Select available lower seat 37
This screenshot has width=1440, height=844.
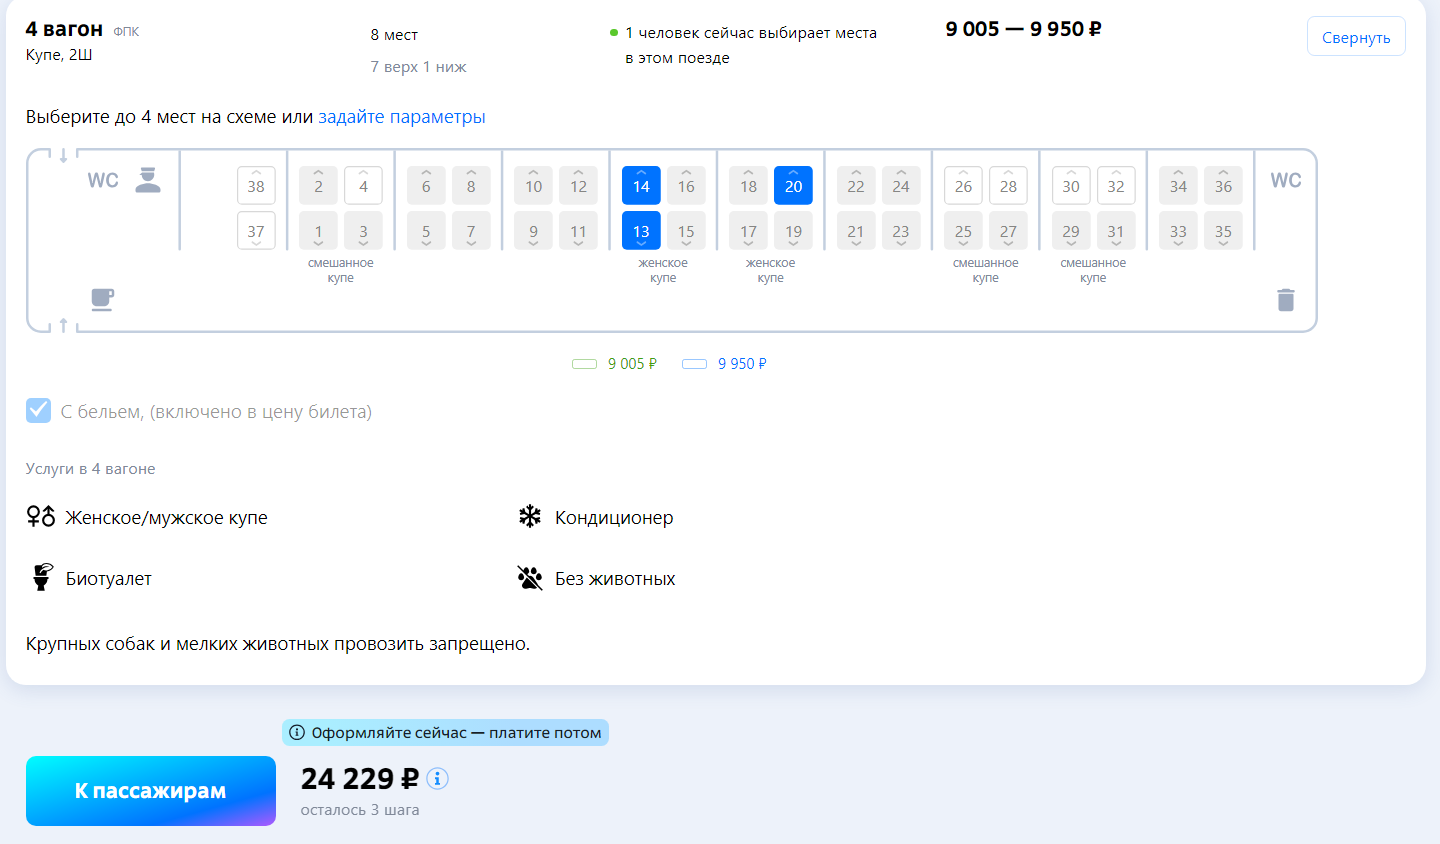[256, 231]
